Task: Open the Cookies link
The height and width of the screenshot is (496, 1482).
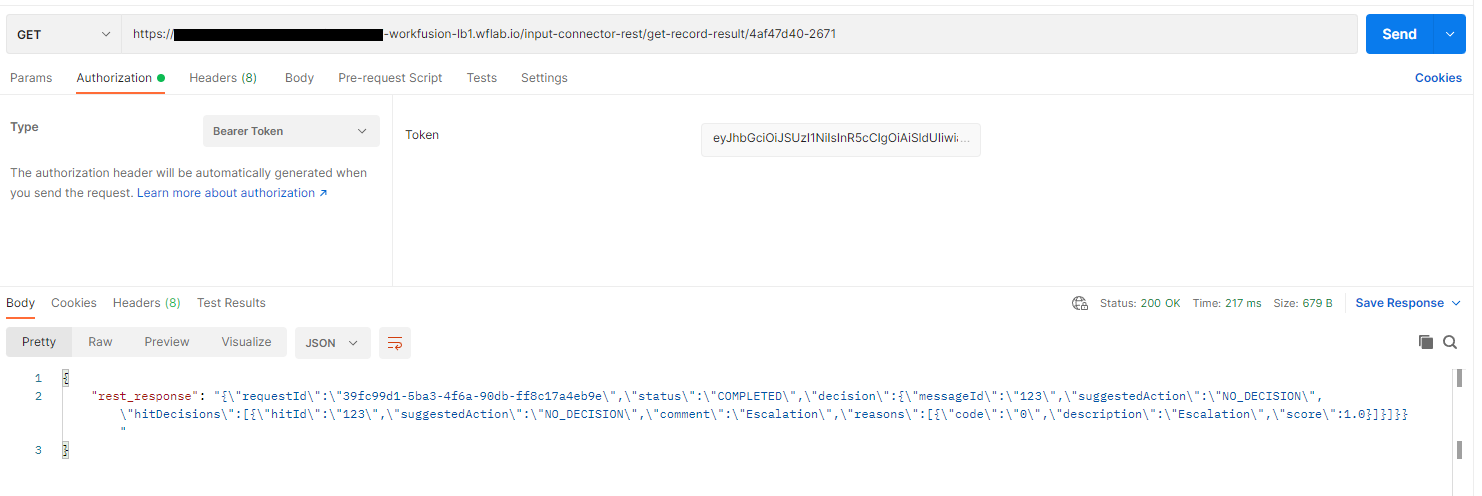Action: [x=1438, y=78]
